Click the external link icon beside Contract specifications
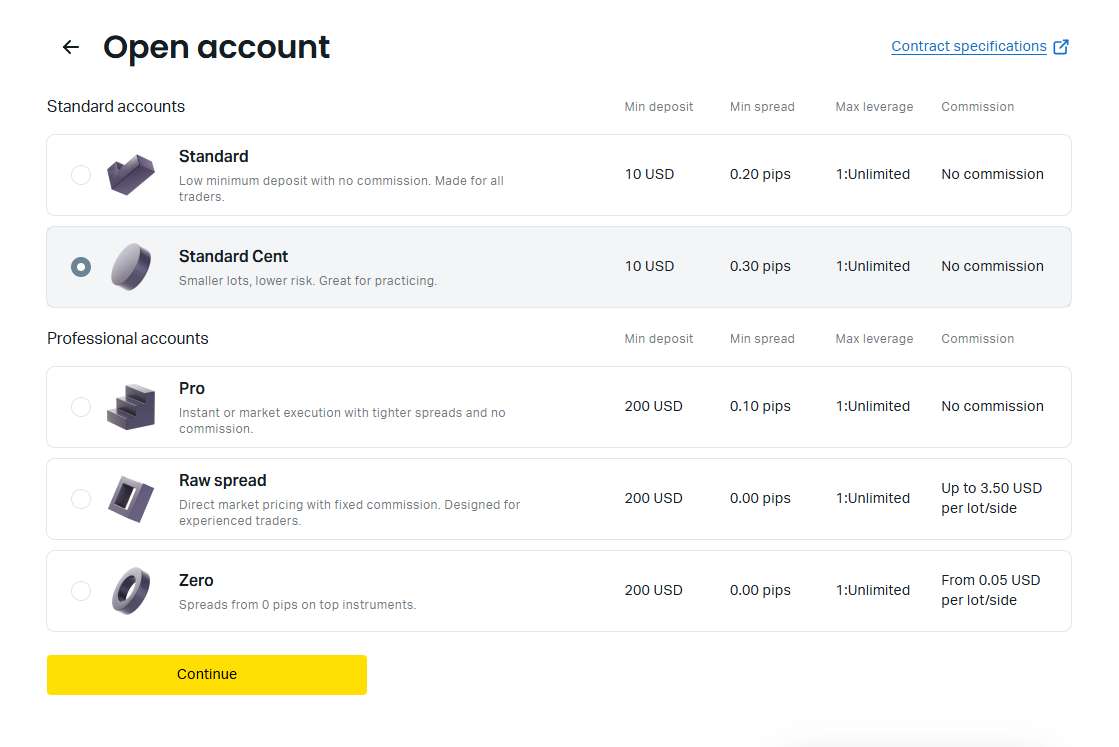 [x=1062, y=47]
